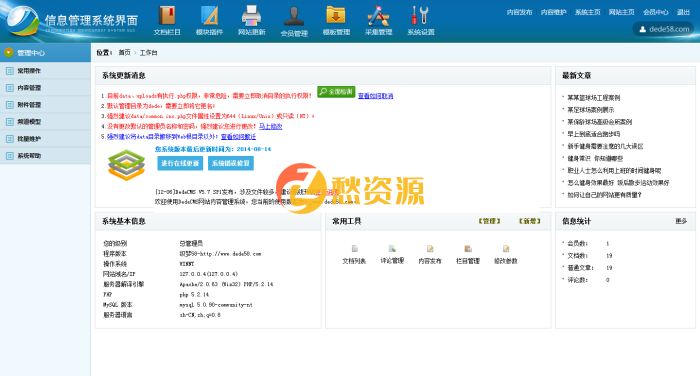Click 工作台 in the breadcrumb

pyautogui.click(x=148, y=53)
